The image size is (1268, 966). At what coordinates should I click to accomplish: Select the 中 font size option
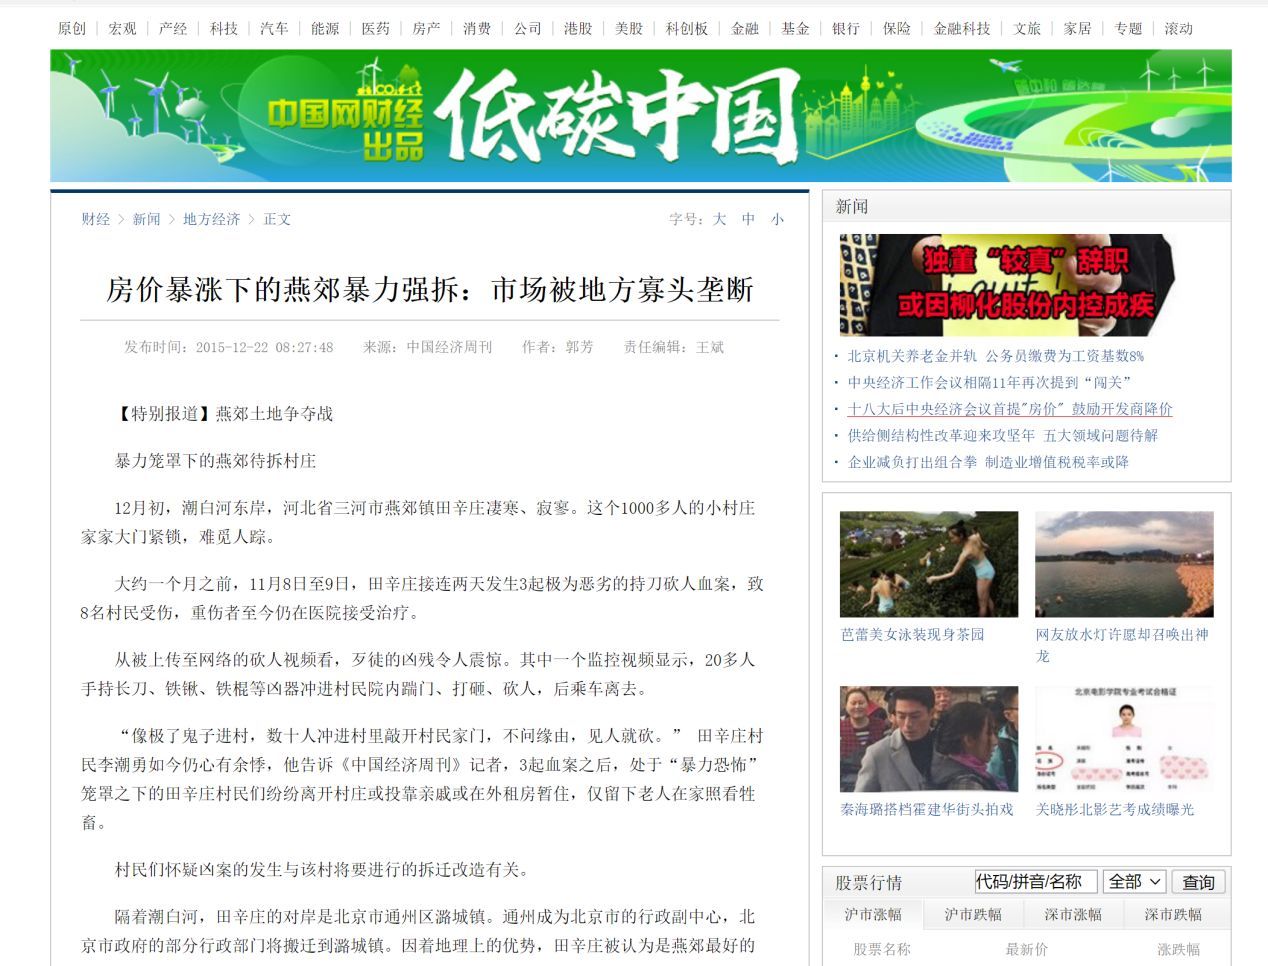point(748,219)
